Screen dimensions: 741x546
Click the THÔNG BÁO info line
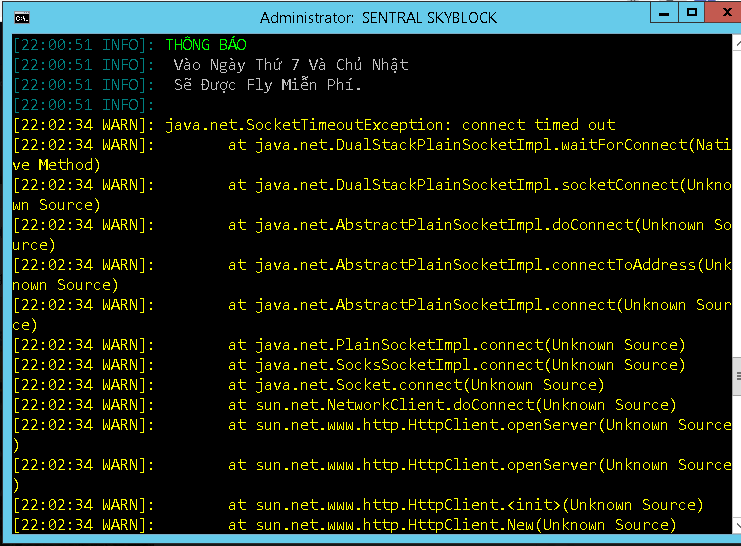click(x=206, y=45)
